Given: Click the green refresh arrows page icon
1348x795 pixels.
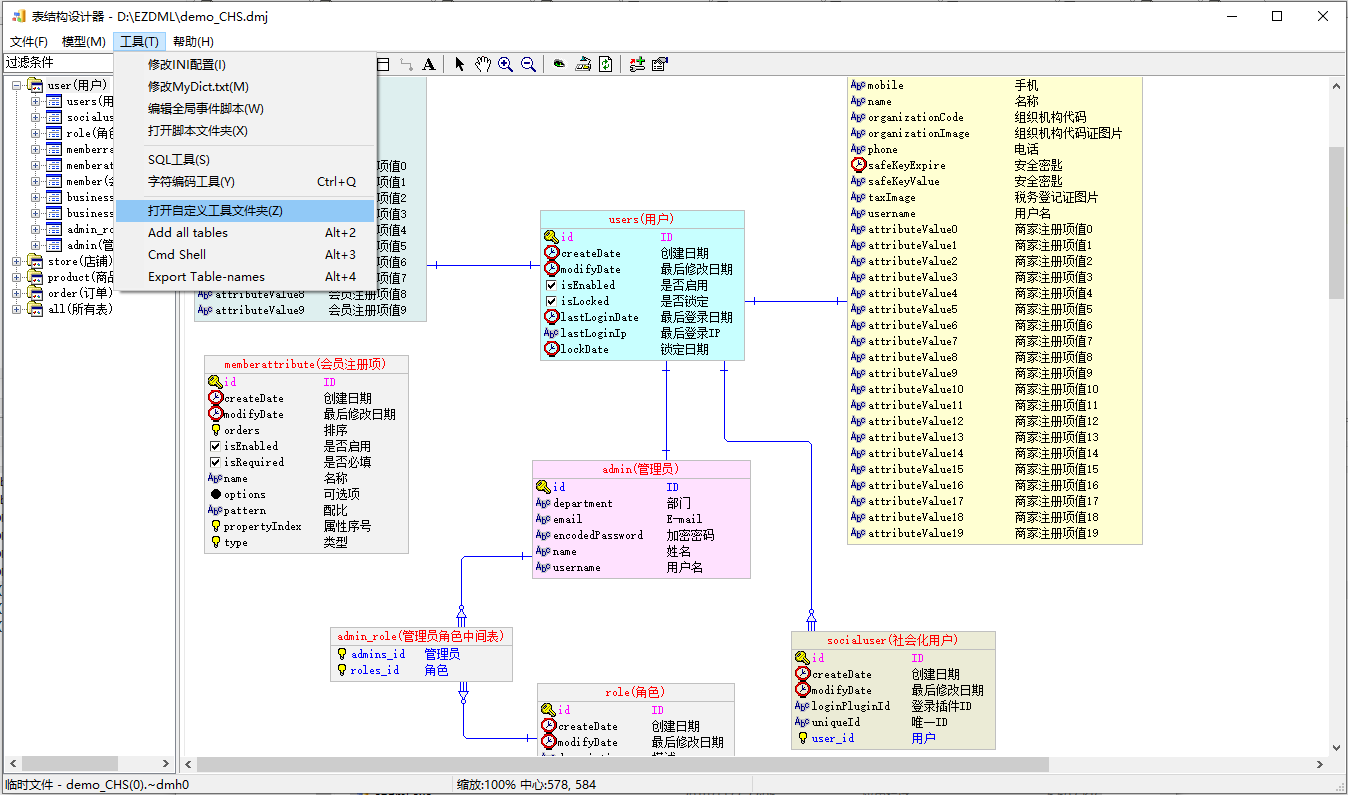Looking at the screenshot, I should coord(606,64).
